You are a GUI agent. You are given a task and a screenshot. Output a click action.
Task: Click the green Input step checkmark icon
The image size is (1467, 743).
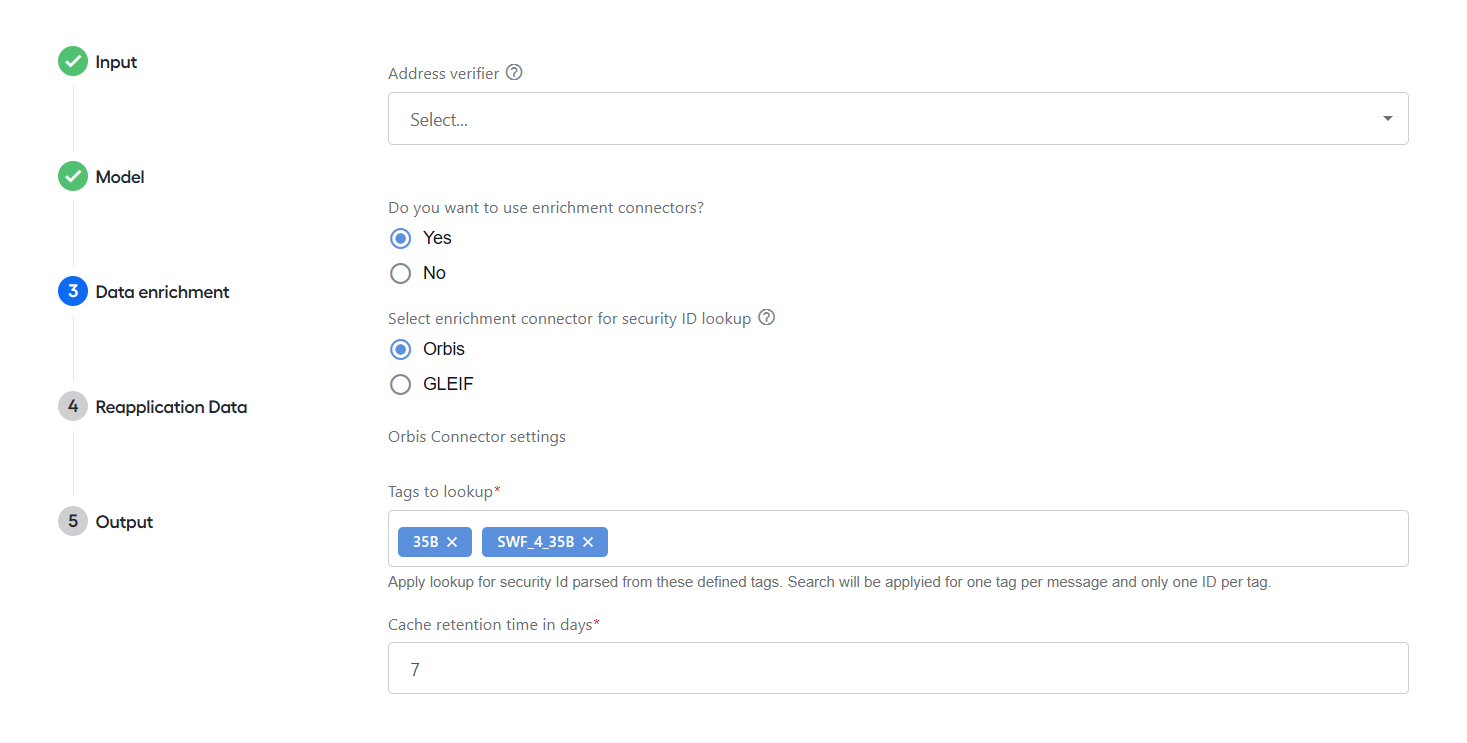click(73, 62)
